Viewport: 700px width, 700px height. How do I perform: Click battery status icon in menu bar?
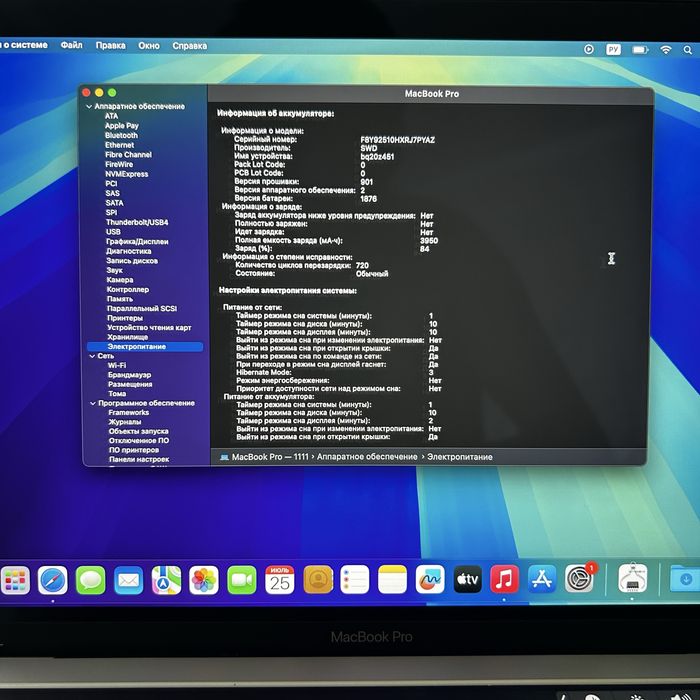pos(640,50)
